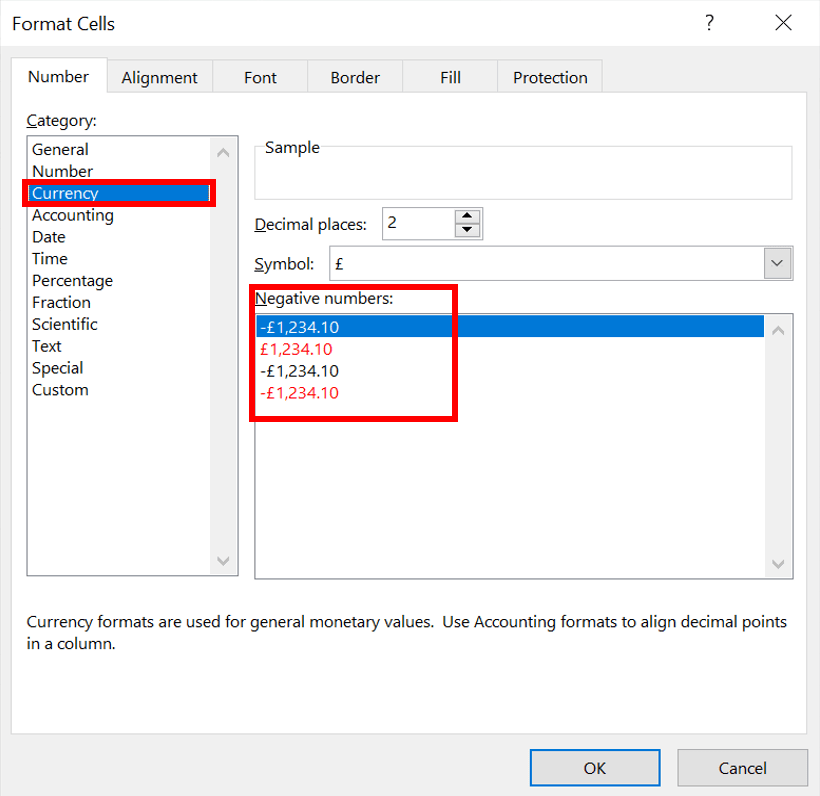Select red £1,234.10 without minus sign
The width and height of the screenshot is (820, 796).
pyautogui.click(x=296, y=349)
